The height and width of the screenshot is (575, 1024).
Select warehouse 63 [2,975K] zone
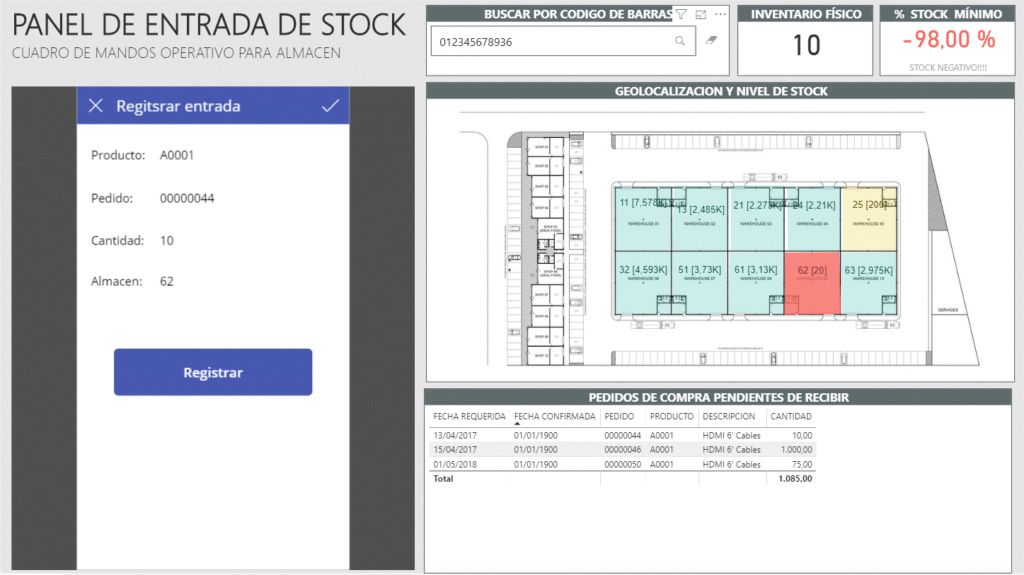[x=869, y=283]
